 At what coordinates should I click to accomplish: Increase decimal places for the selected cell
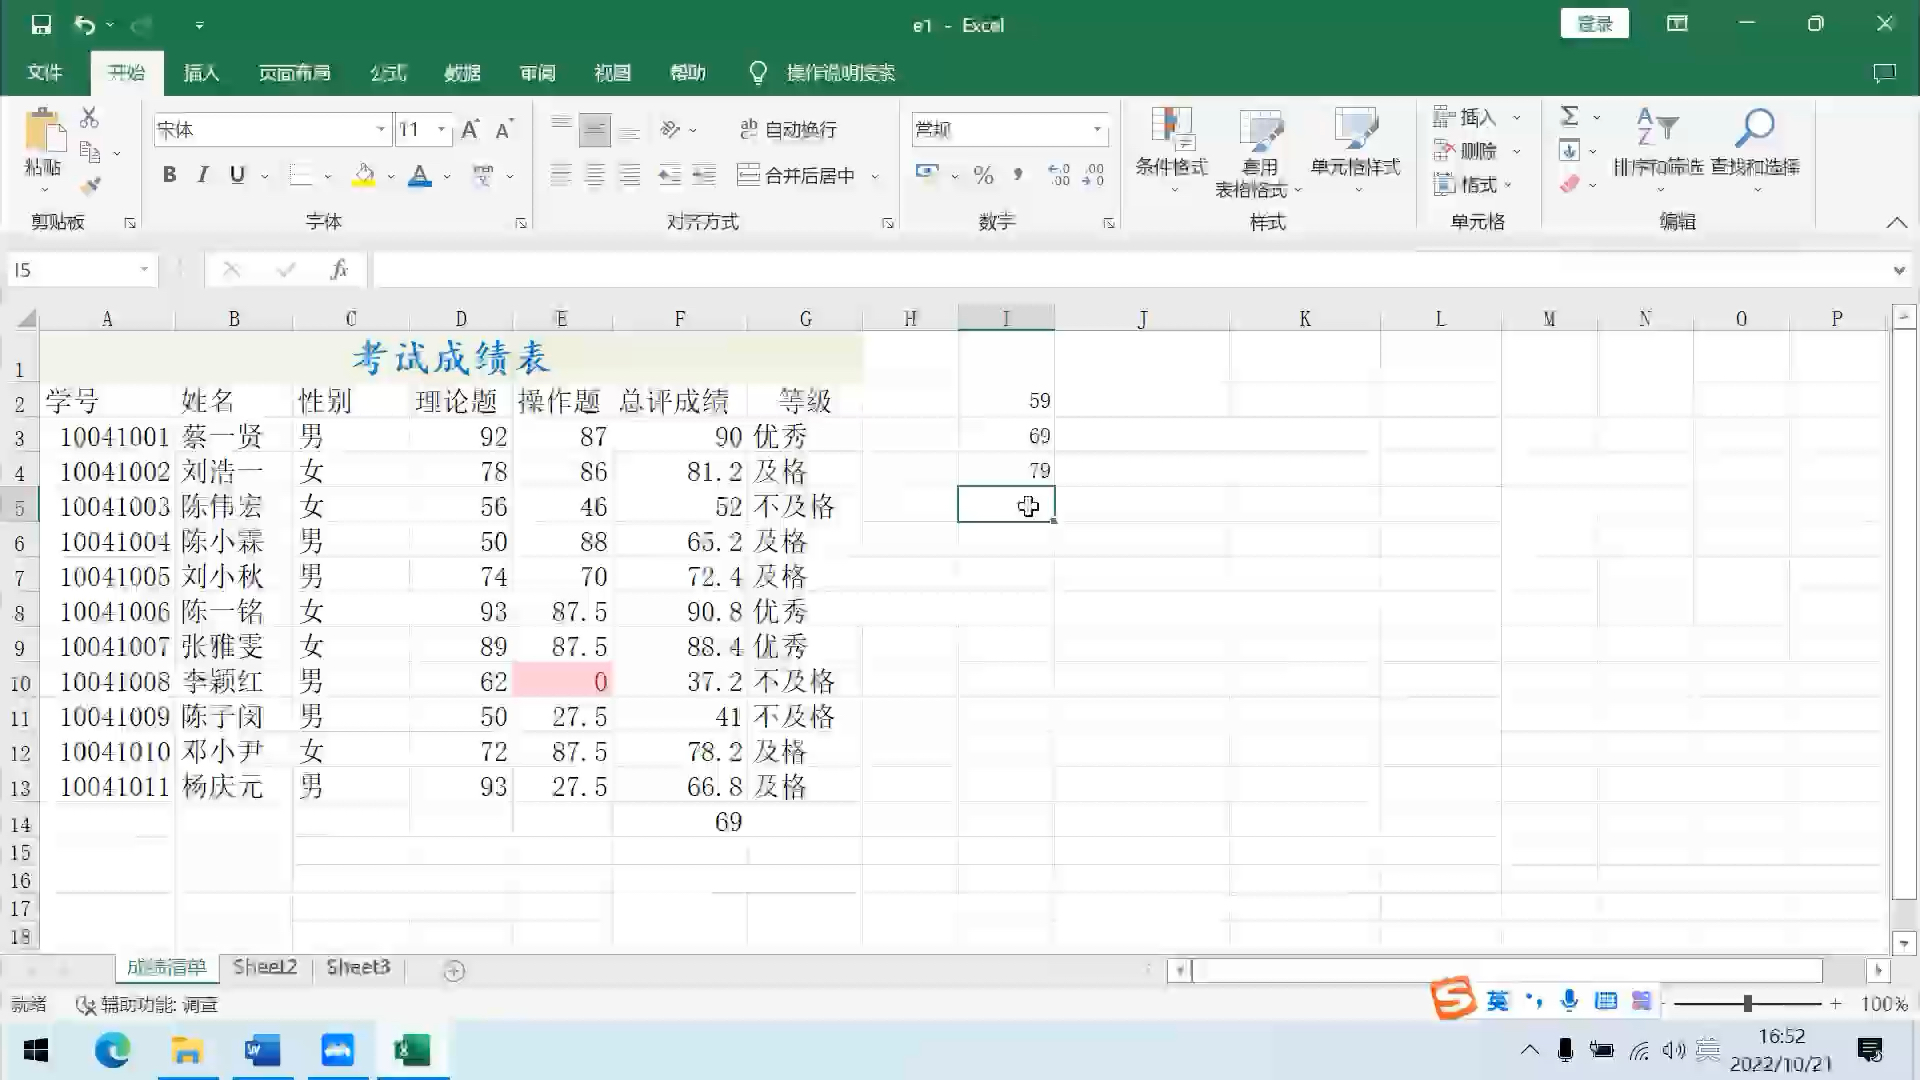click(x=1059, y=174)
